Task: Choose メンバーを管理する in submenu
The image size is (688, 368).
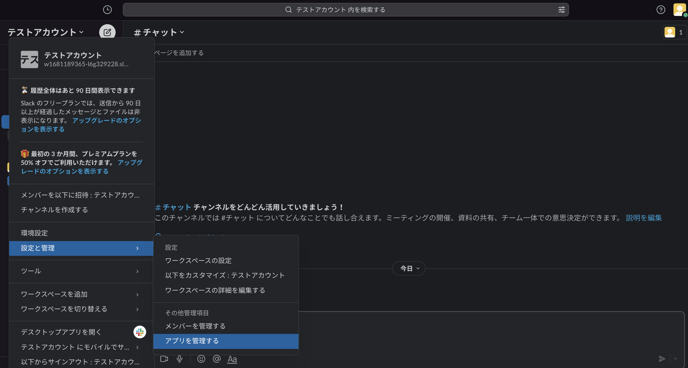Action: point(226,326)
